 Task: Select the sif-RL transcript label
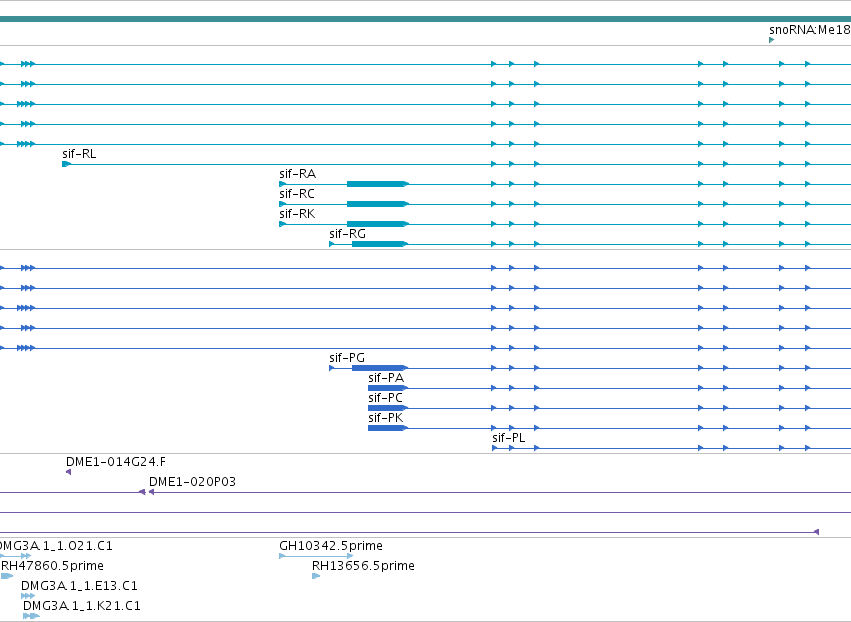click(79, 154)
